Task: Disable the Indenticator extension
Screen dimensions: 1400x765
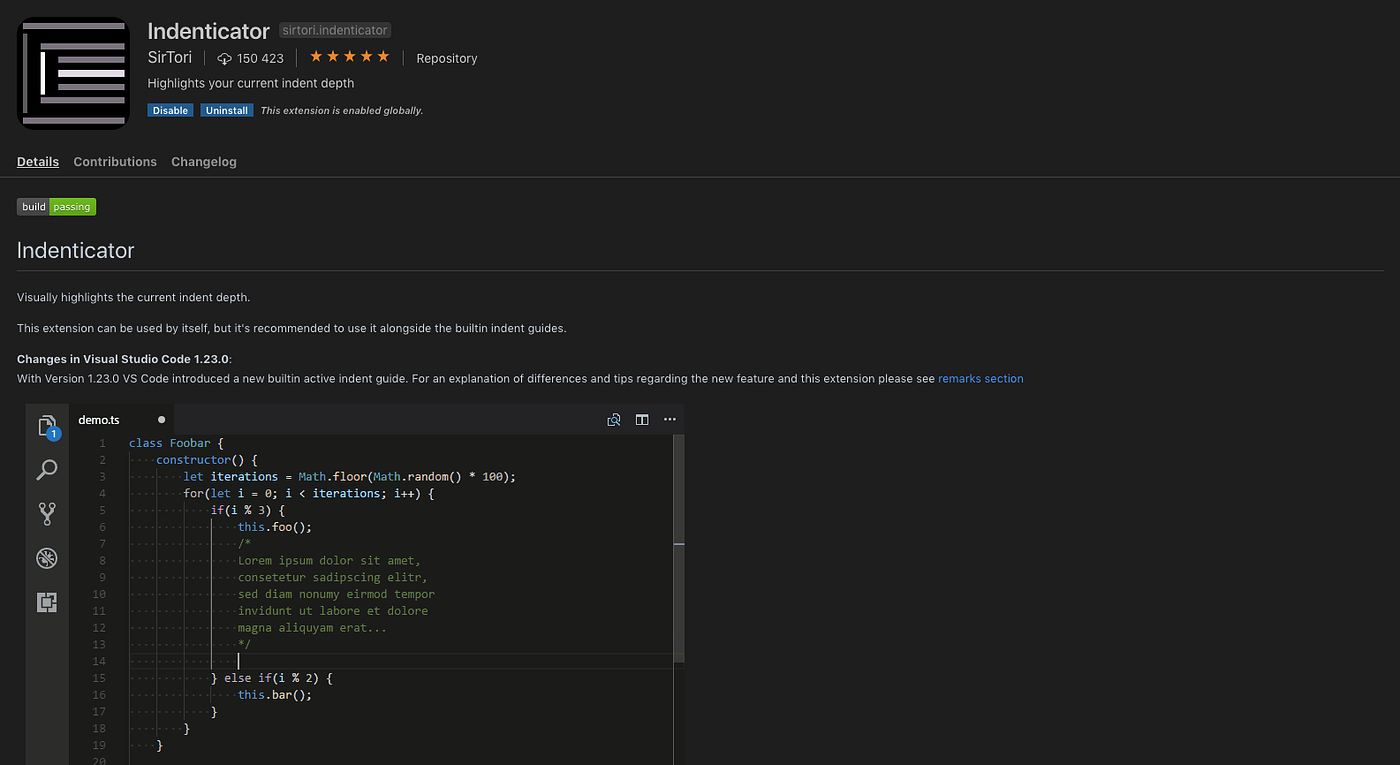Action: coord(170,110)
